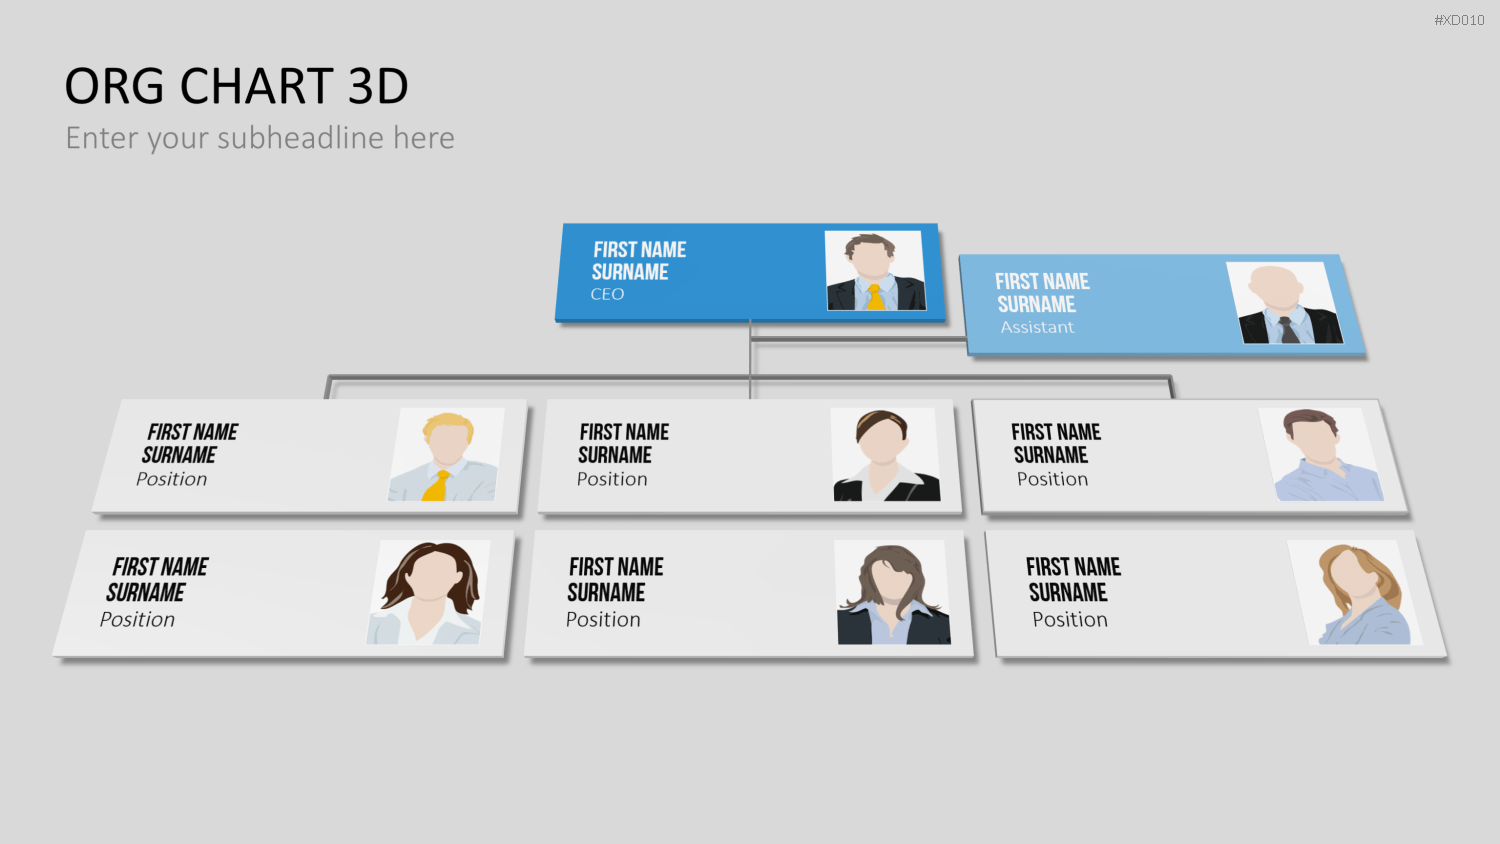
Task: Select the blue CEO card
Action: tap(750, 272)
